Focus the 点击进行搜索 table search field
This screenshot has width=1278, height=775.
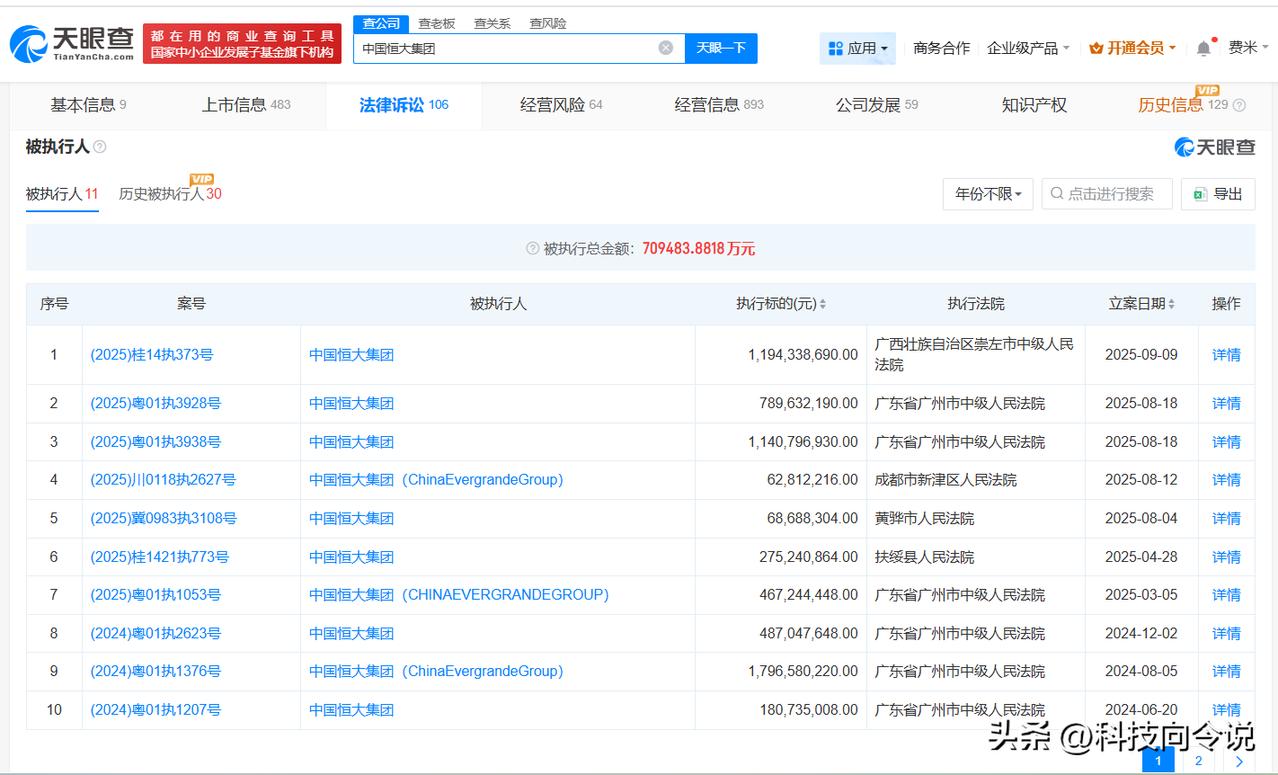coord(1107,194)
